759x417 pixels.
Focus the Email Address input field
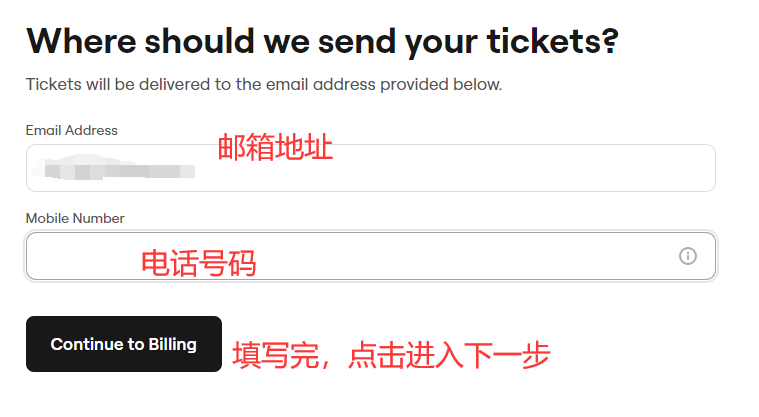click(450, 168)
